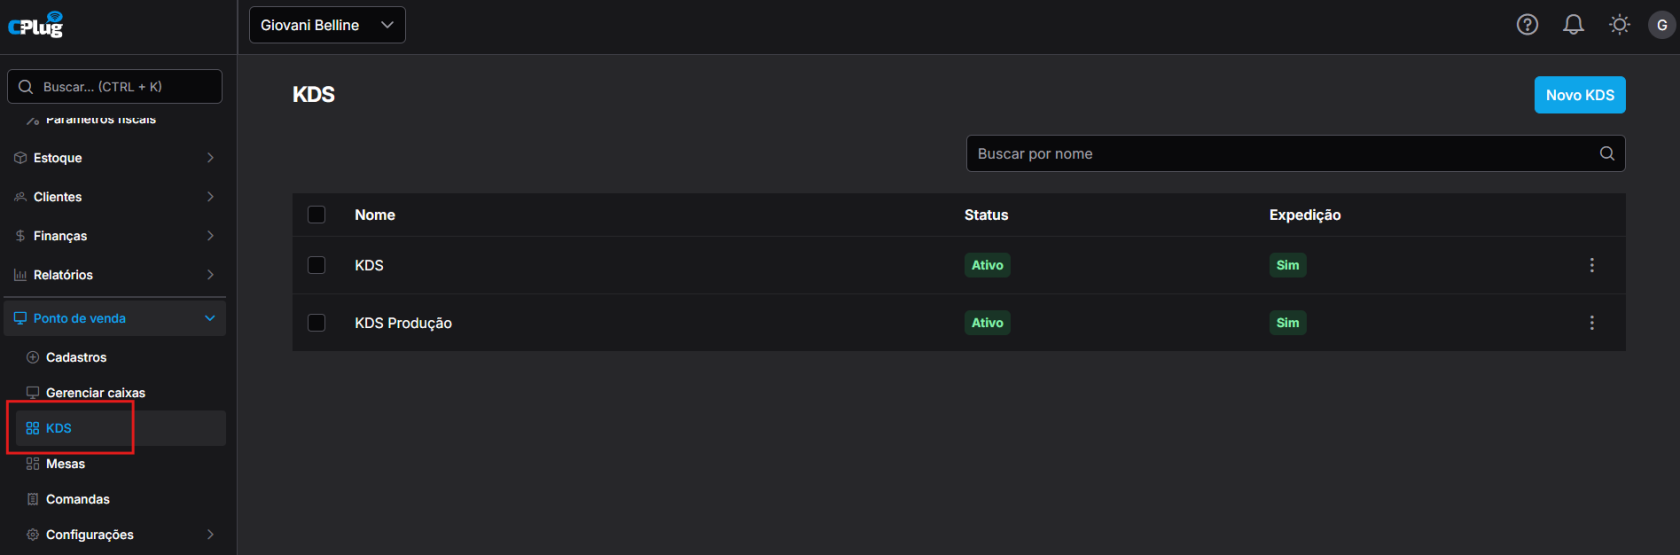Click Sim badge in KDS Produção row

1288,323
